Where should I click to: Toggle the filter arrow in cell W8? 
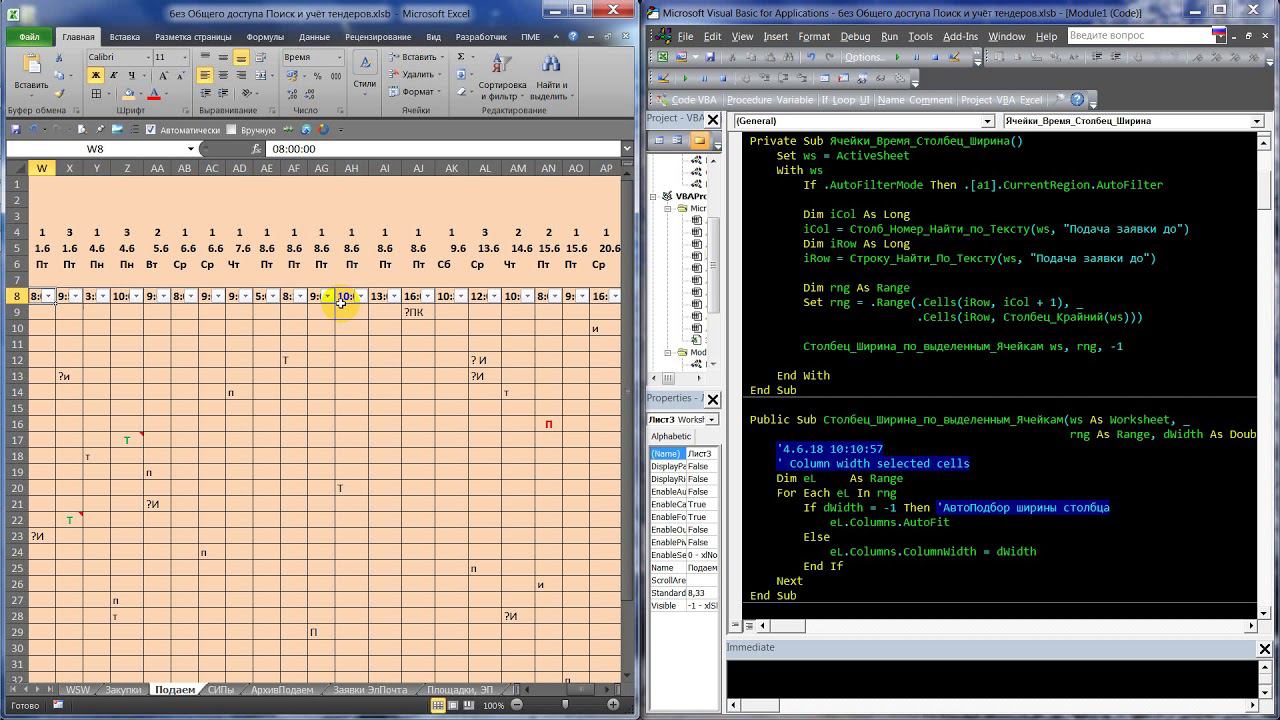coord(49,296)
